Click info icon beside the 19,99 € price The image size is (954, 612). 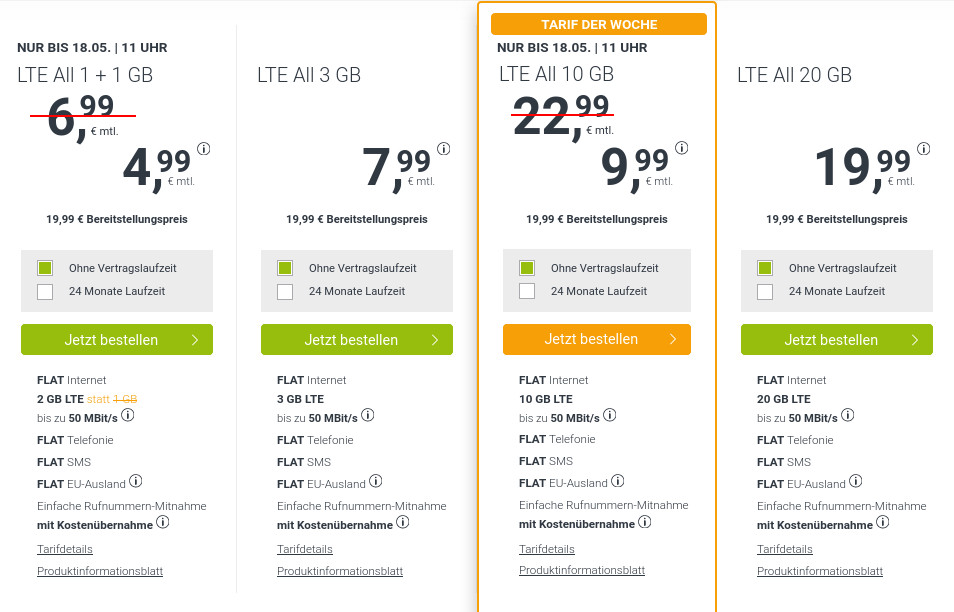pos(924,149)
